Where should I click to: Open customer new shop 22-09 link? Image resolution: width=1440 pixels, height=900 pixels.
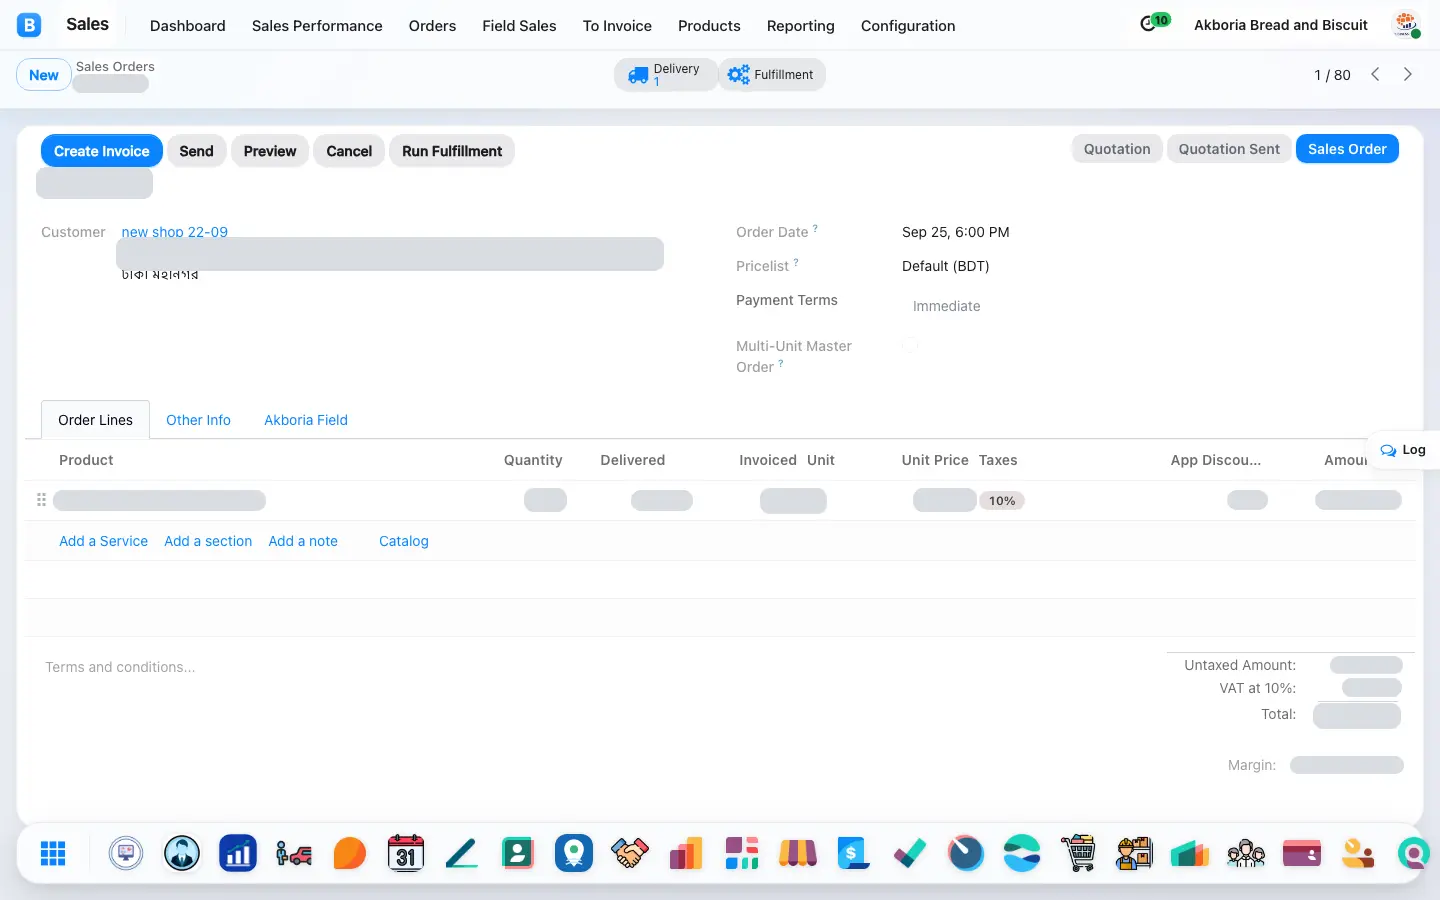point(175,232)
